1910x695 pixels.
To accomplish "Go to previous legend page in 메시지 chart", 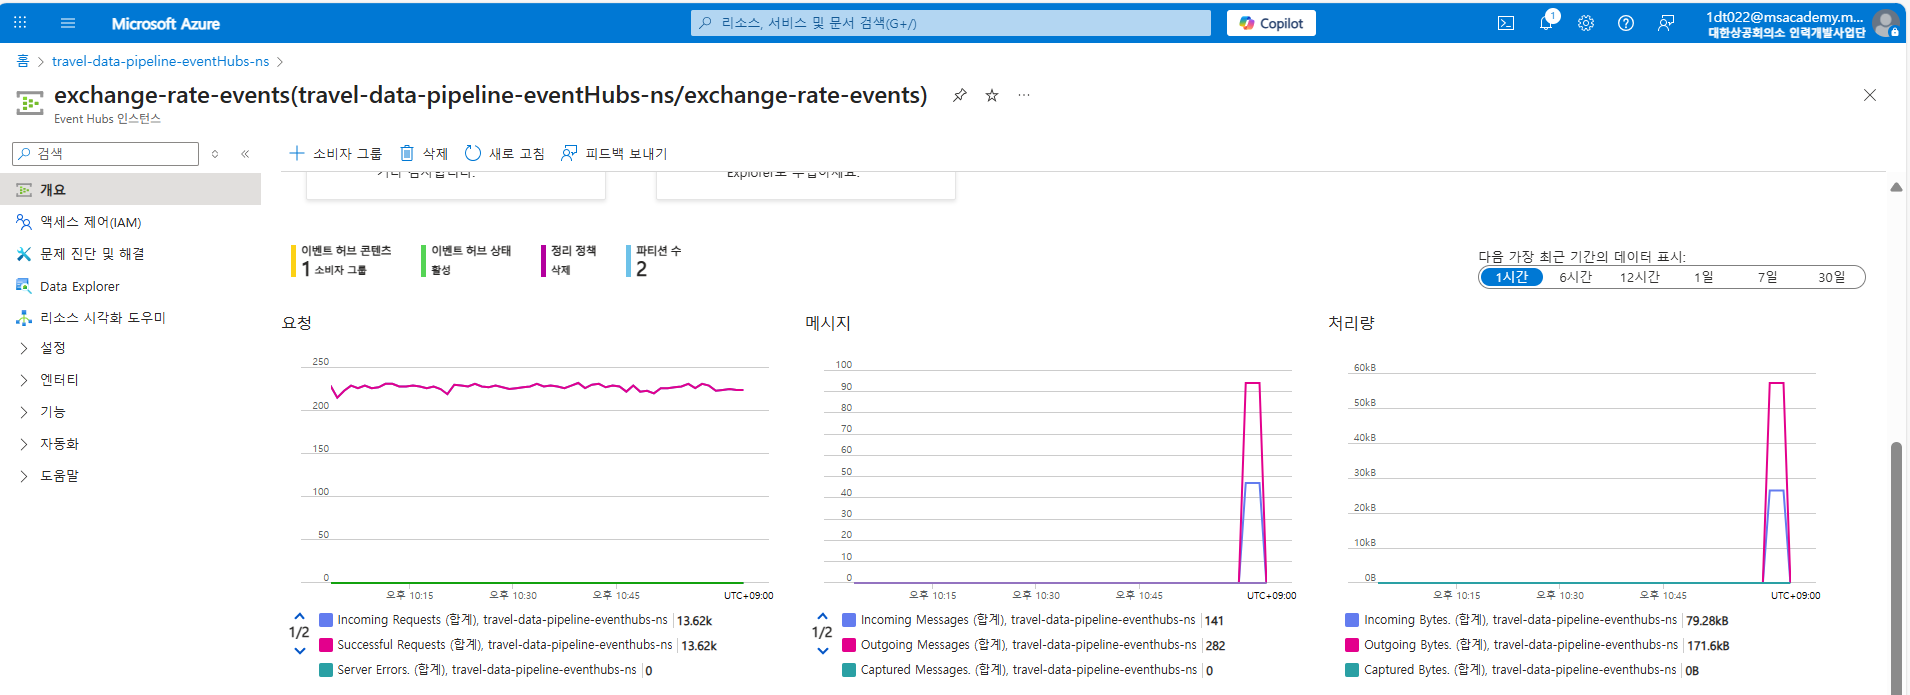I will pos(822,616).
